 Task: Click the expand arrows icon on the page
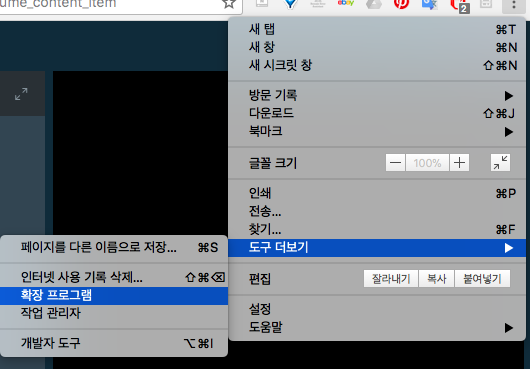(21, 94)
